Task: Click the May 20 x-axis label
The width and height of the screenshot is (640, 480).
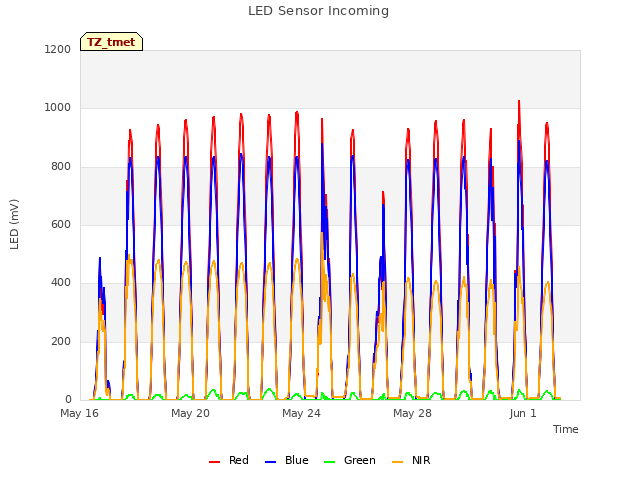Action: tap(190, 413)
